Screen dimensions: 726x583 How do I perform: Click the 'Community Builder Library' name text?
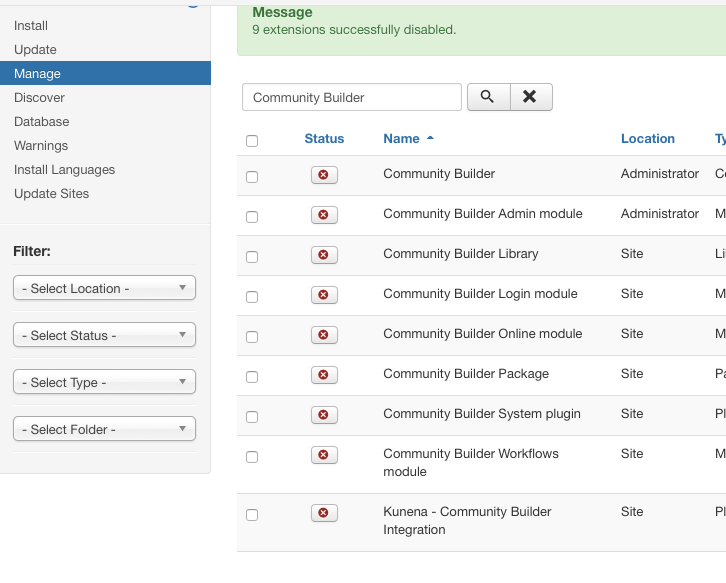[461, 254]
